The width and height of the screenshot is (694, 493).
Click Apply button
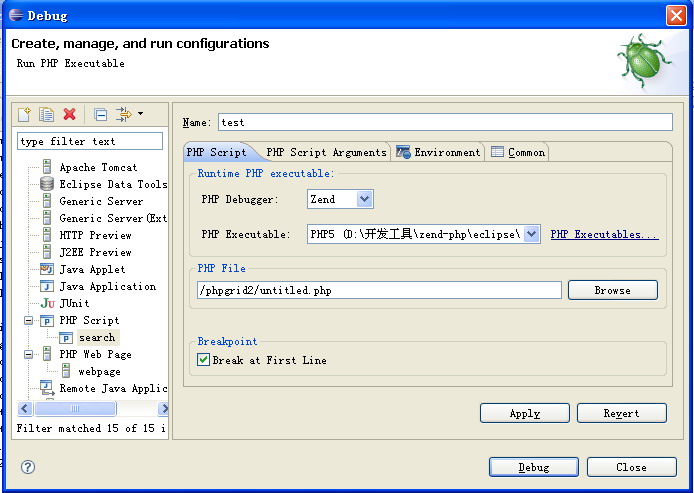[x=524, y=413]
